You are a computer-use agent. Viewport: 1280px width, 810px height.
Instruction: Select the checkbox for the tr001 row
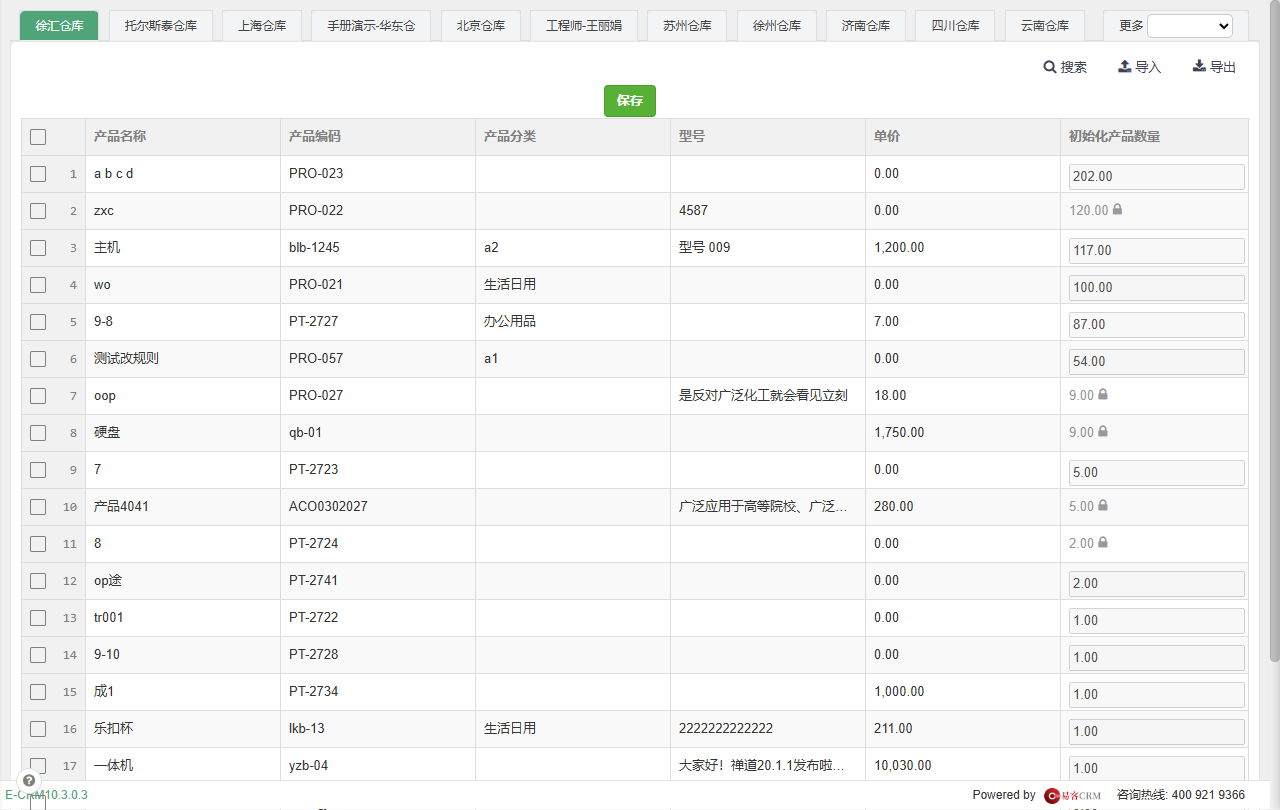[x=38, y=618]
